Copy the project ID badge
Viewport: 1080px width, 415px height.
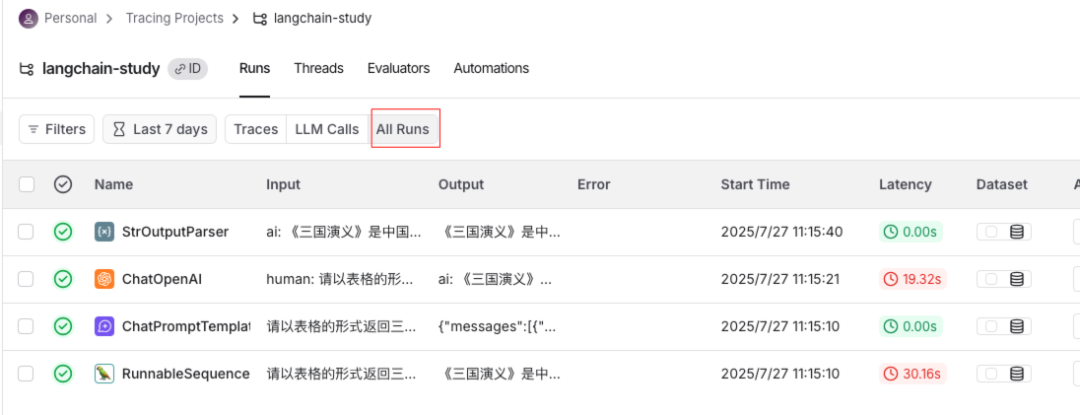pos(187,69)
